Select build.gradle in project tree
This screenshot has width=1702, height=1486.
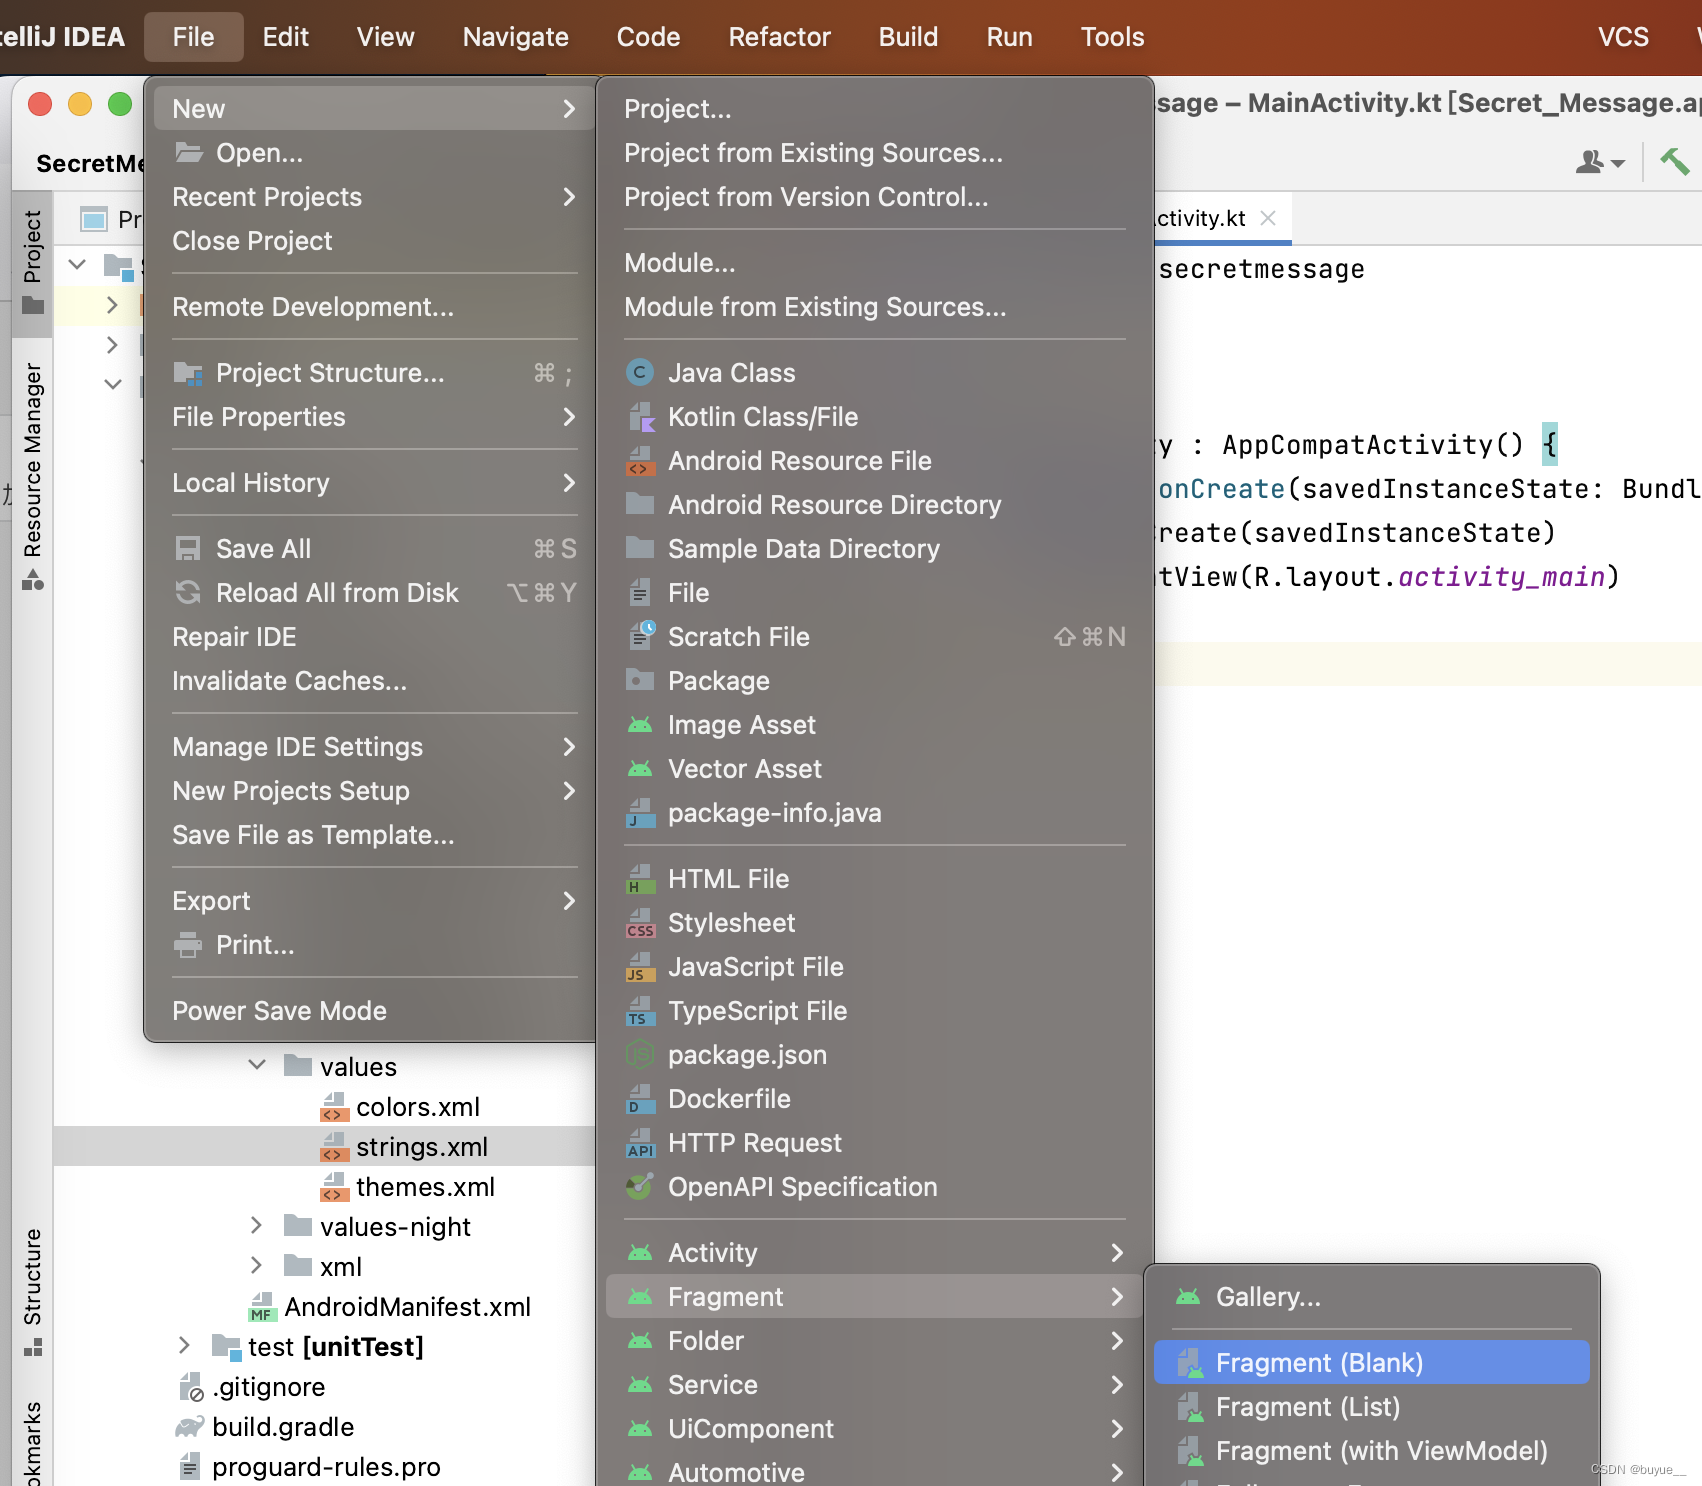coord(283,1427)
